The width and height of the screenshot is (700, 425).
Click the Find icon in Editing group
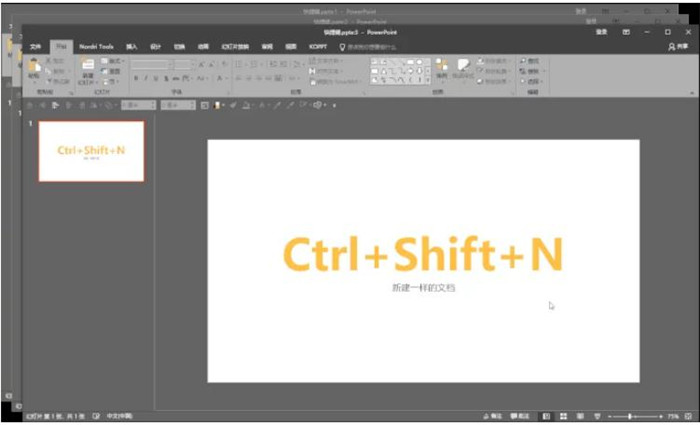point(523,61)
